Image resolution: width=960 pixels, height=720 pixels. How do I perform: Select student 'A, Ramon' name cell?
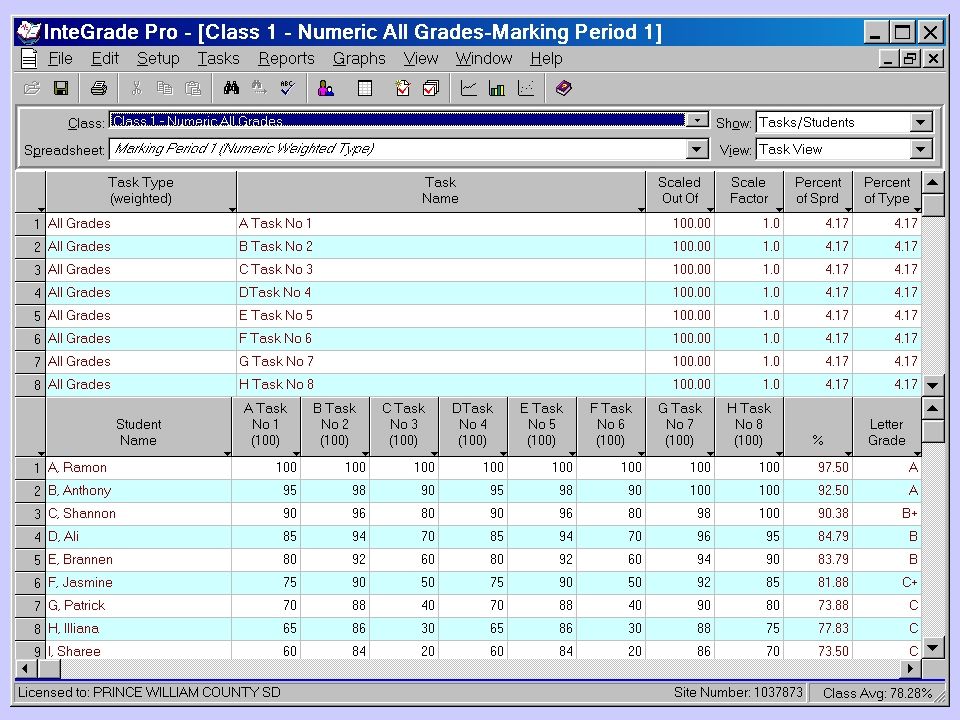pos(138,467)
